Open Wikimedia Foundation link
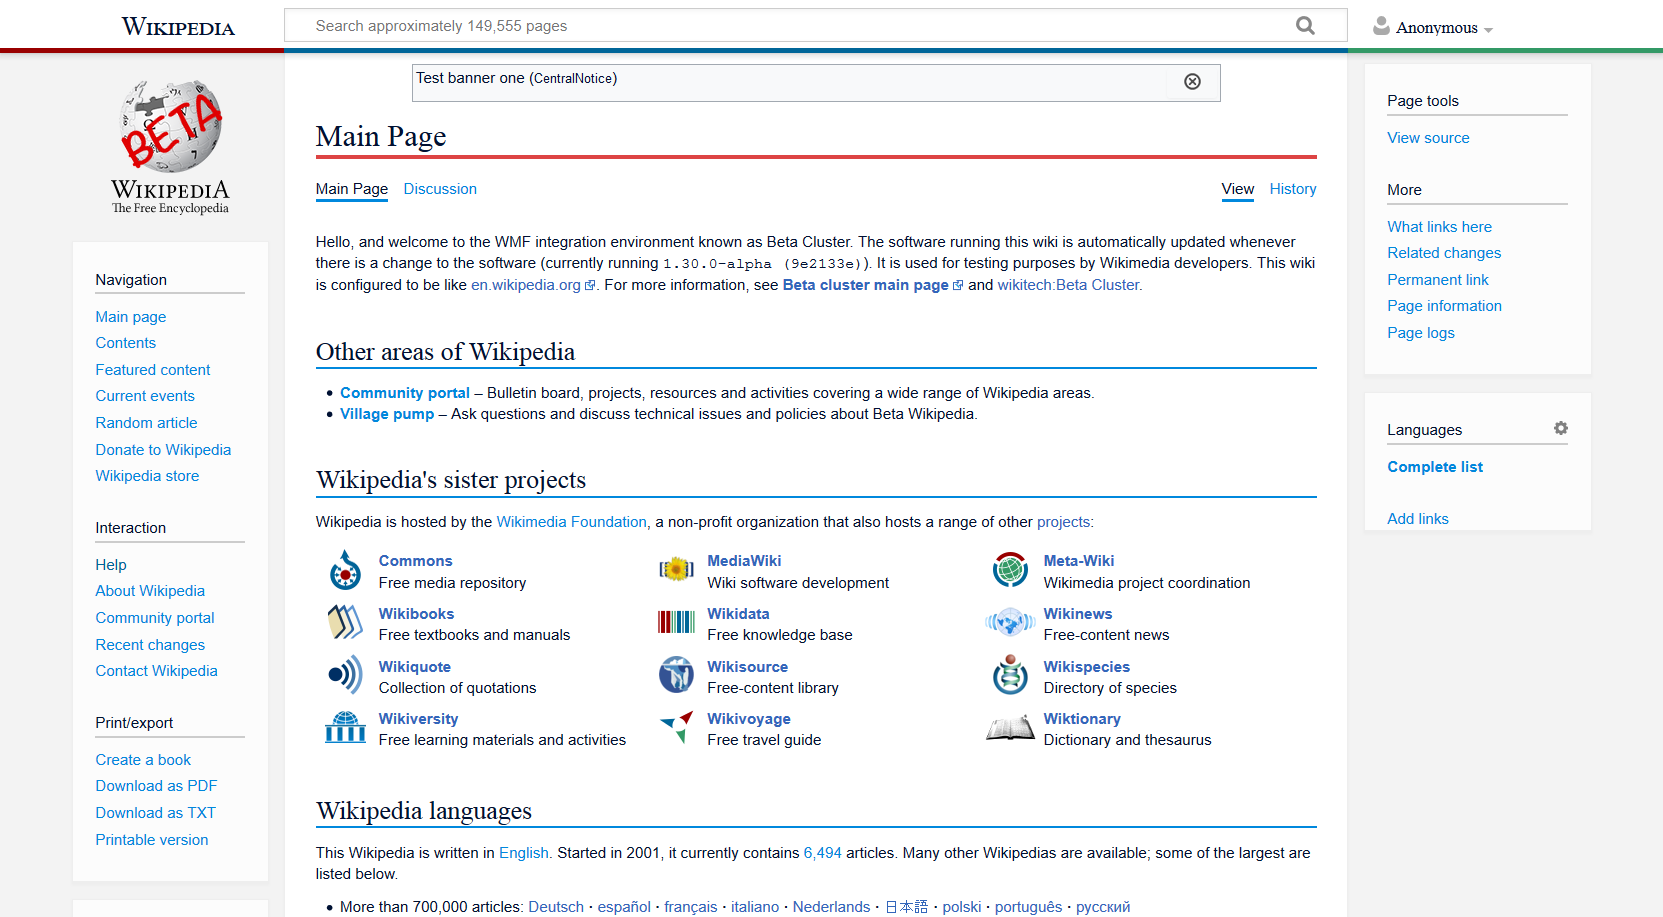The image size is (1663, 917). [x=572, y=522]
